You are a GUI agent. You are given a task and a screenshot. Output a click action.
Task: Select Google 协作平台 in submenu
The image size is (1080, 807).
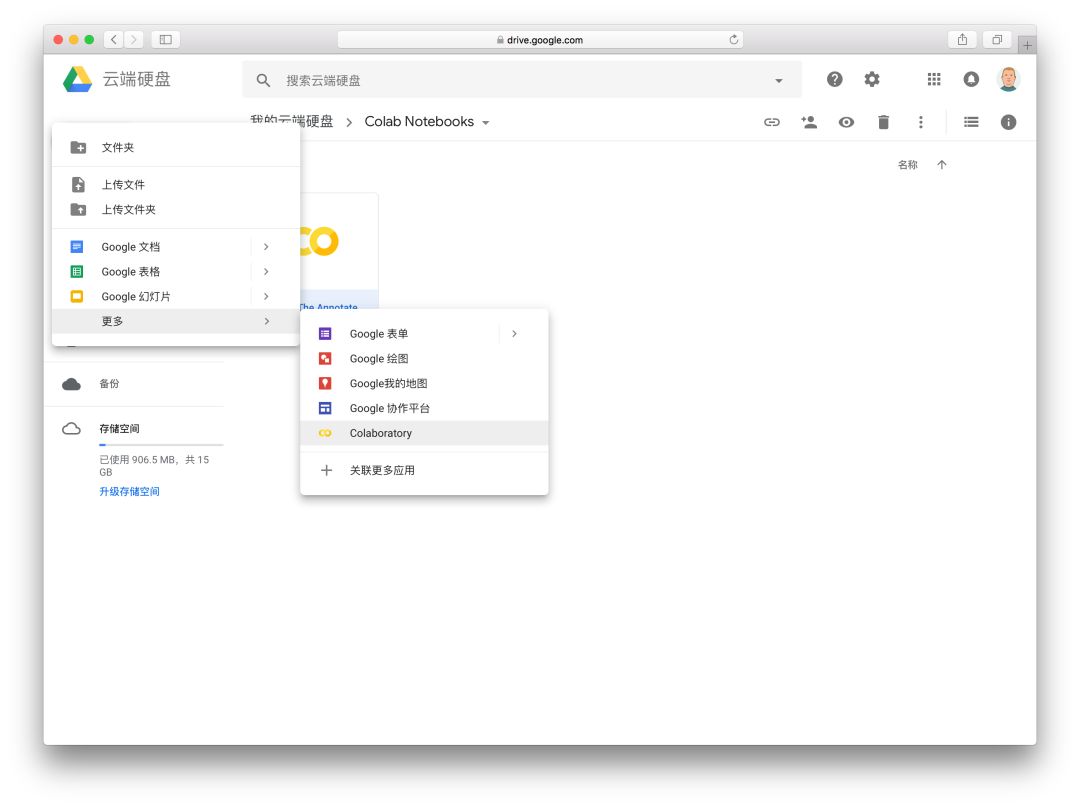424,408
